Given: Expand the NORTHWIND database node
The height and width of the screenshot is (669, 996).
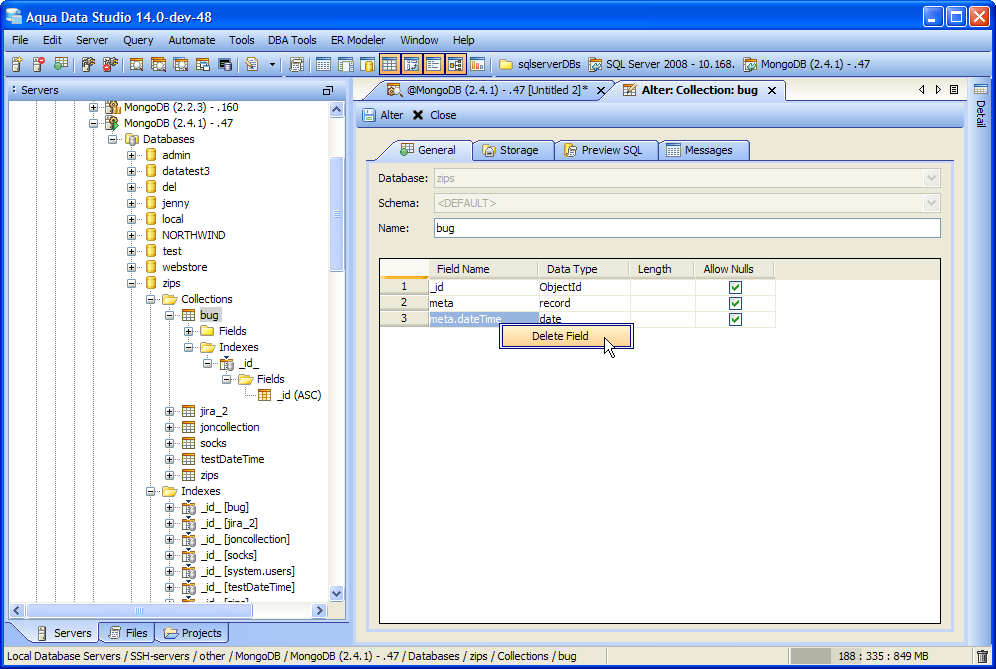Looking at the screenshot, I should 131,235.
